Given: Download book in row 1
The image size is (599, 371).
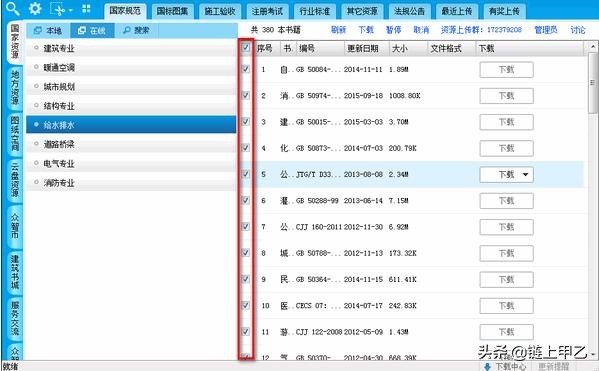Looking at the screenshot, I should [507, 70].
